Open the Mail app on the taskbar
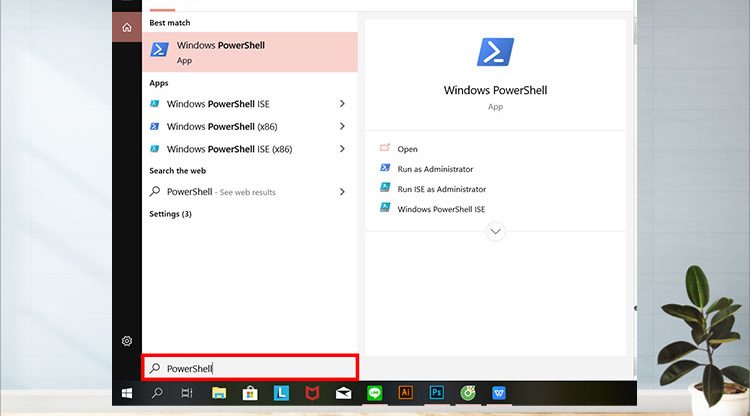750x416 pixels. point(343,393)
